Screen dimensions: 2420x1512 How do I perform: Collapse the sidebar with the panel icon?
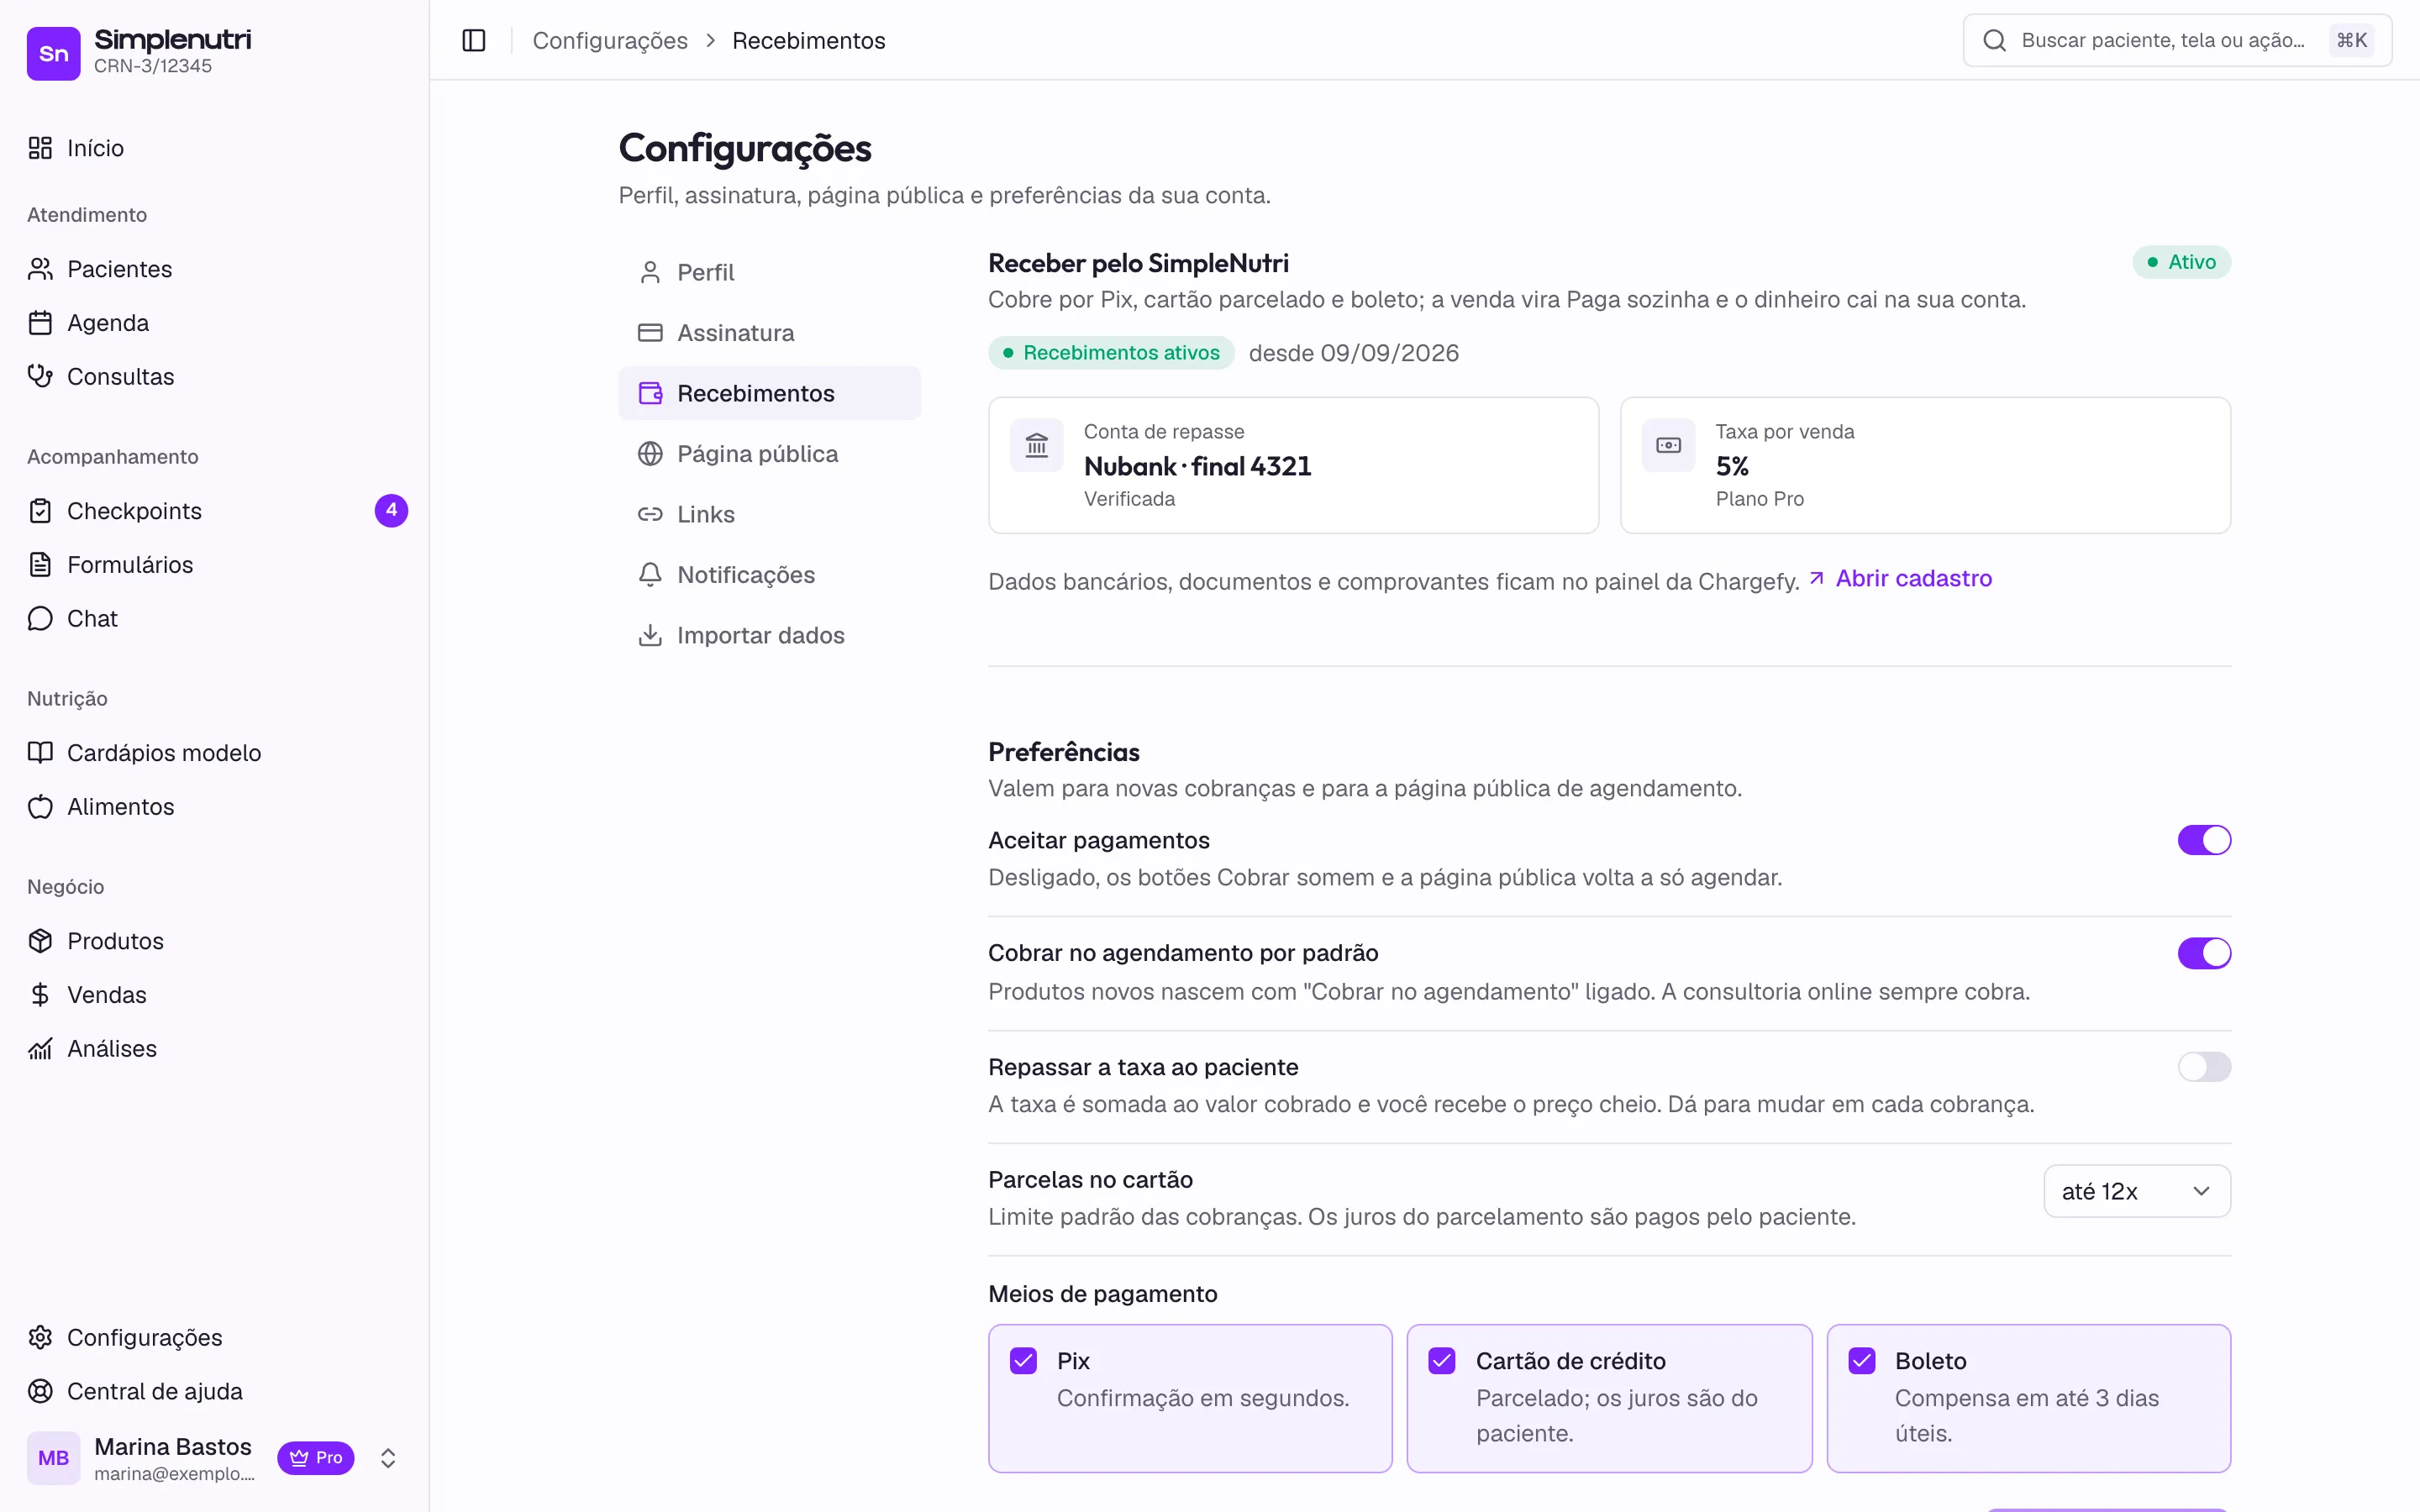tap(474, 40)
